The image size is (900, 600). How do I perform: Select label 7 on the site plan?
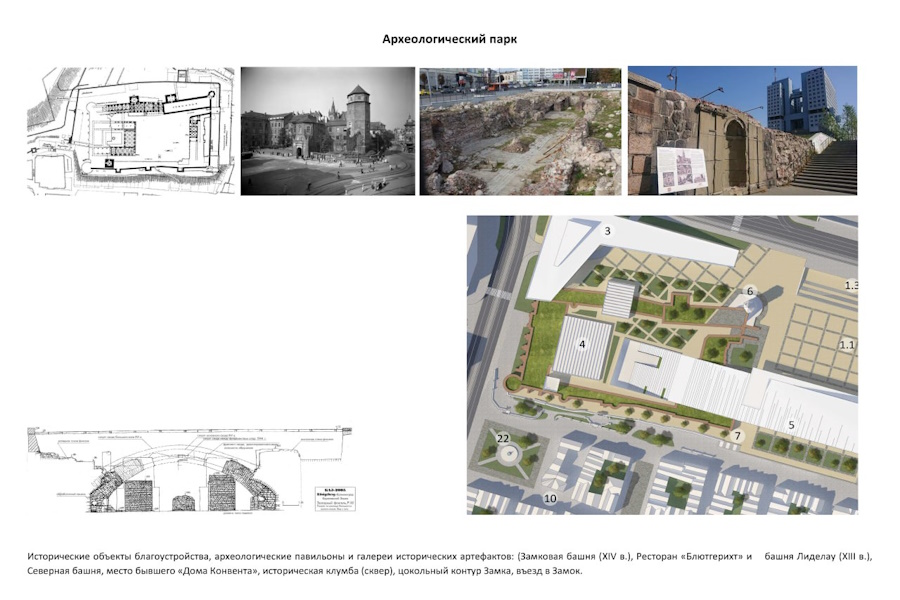pos(738,436)
